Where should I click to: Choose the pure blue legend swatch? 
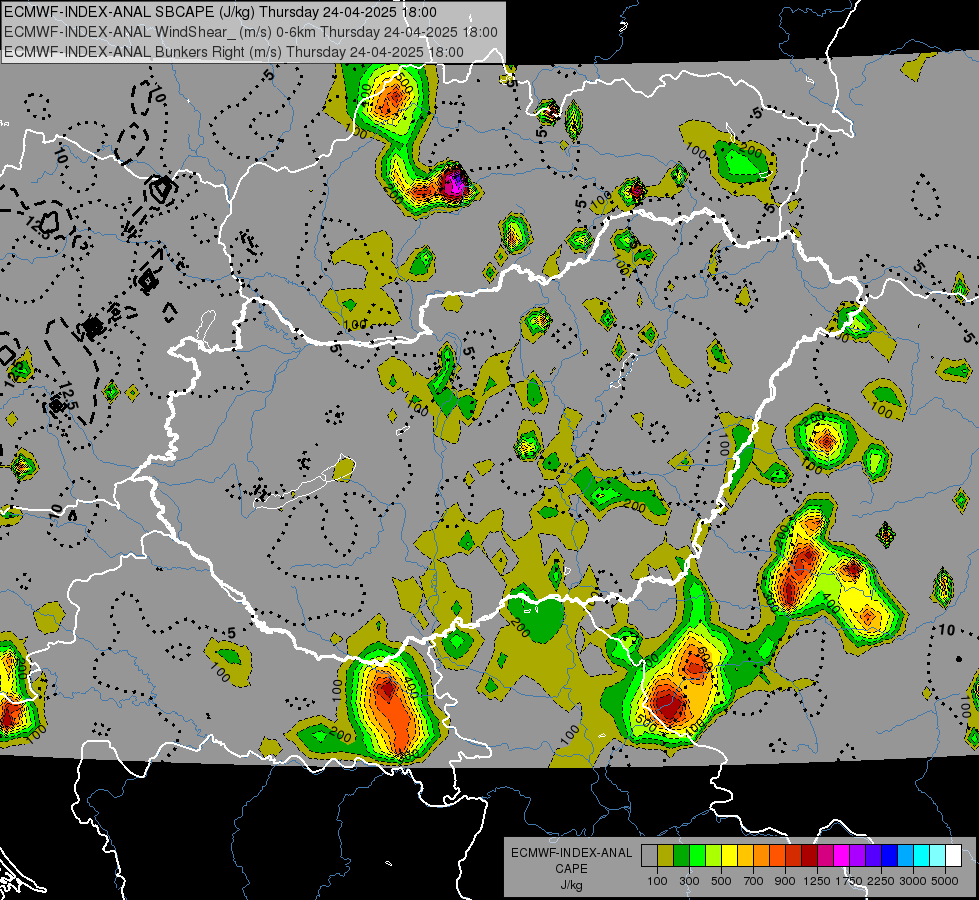point(890,855)
